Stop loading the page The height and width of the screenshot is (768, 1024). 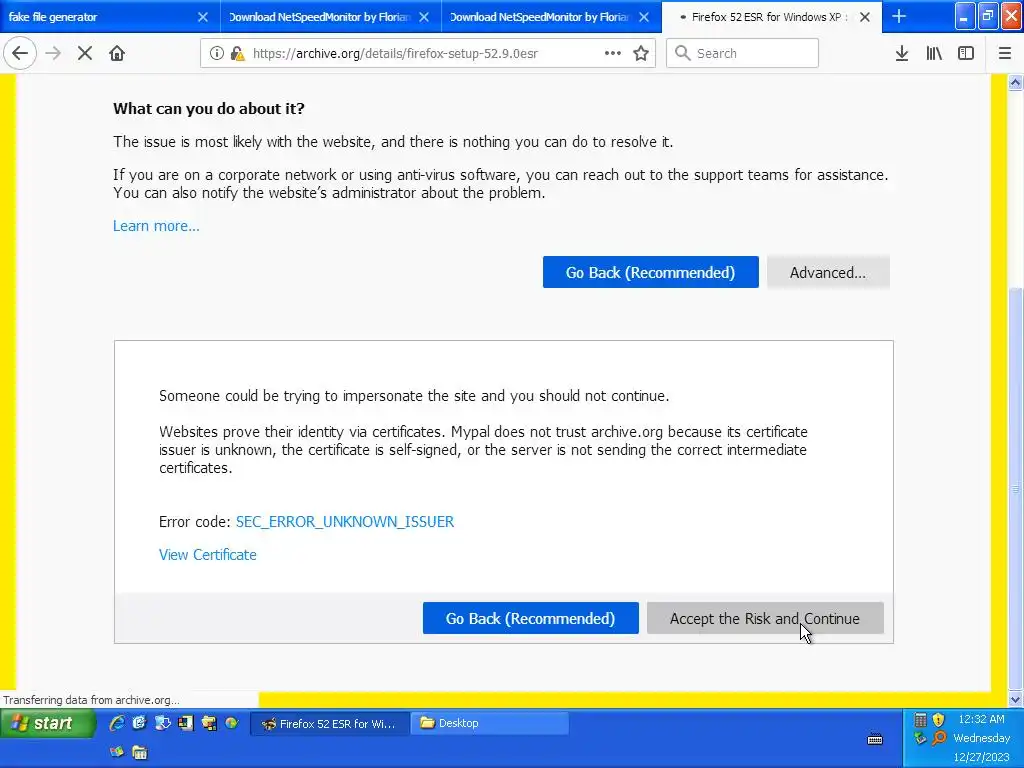(x=85, y=54)
